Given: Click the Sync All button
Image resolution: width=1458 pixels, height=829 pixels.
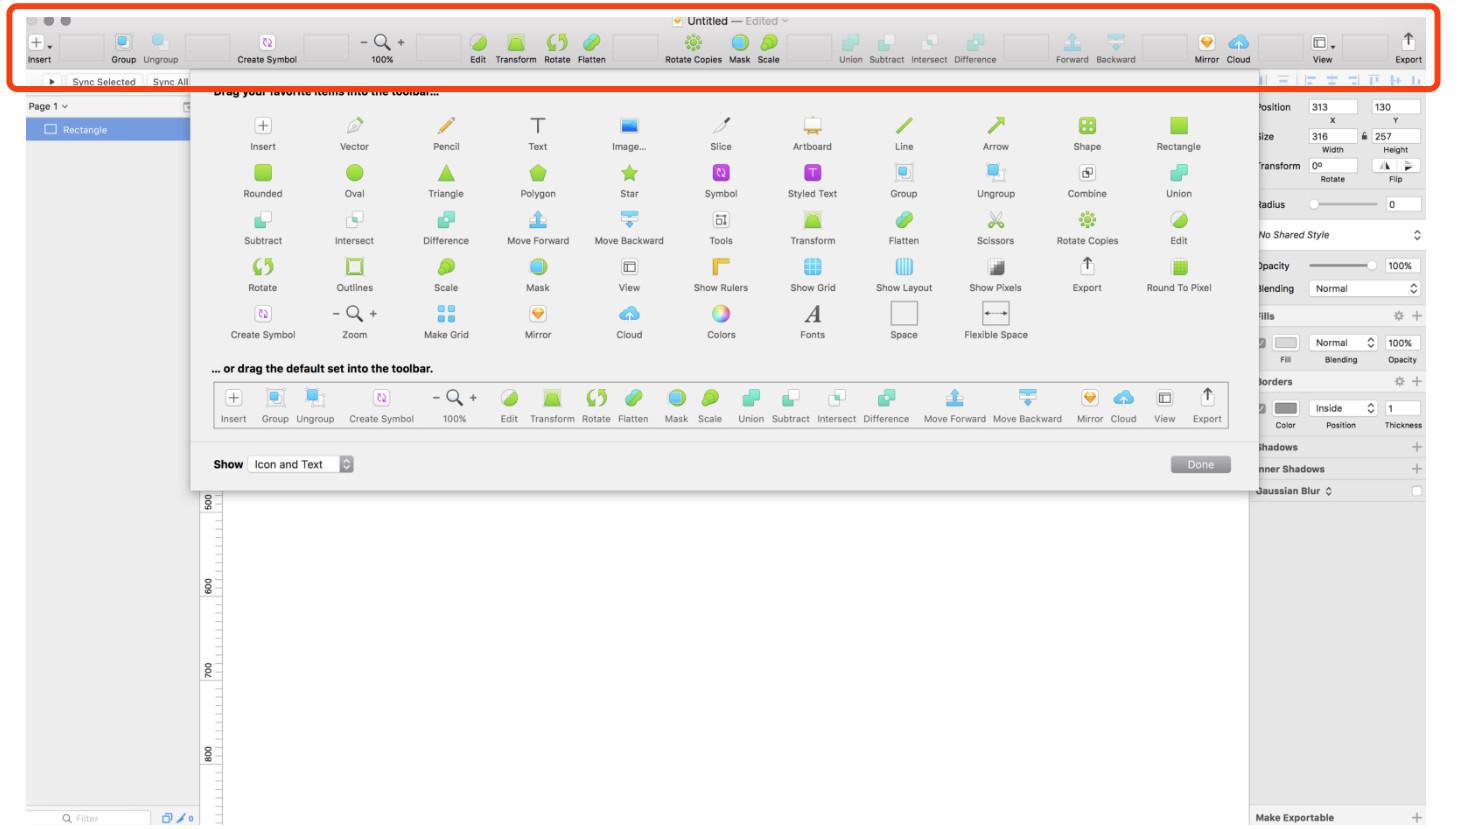Looking at the screenshot, I should 170,82.
